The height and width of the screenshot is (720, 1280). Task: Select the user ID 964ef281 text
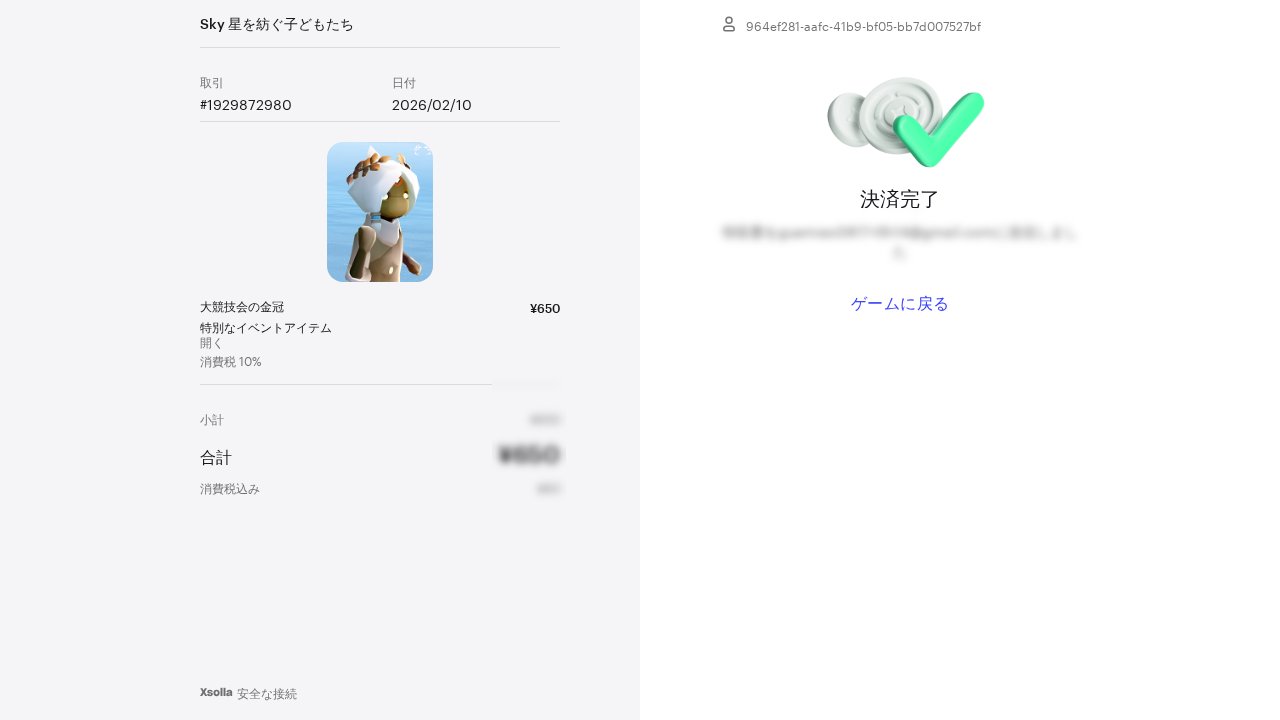[863, 27]
